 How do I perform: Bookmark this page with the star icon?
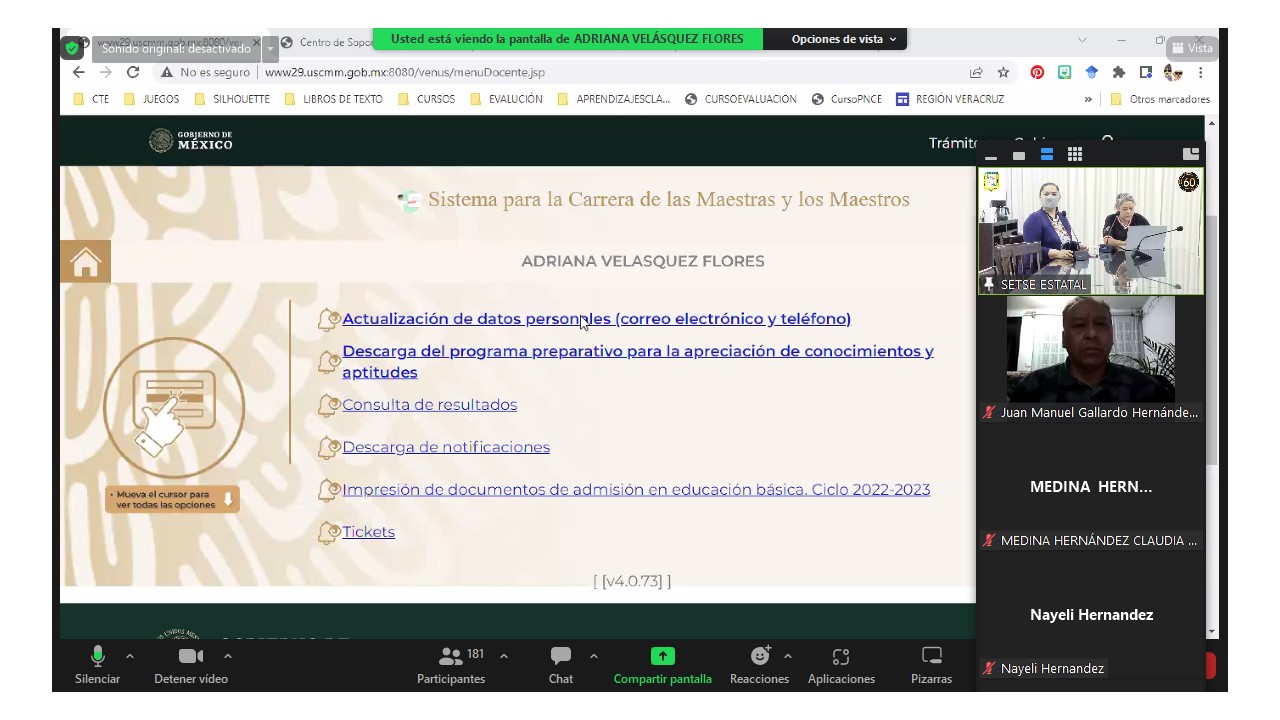click(x=1003, y=72)
